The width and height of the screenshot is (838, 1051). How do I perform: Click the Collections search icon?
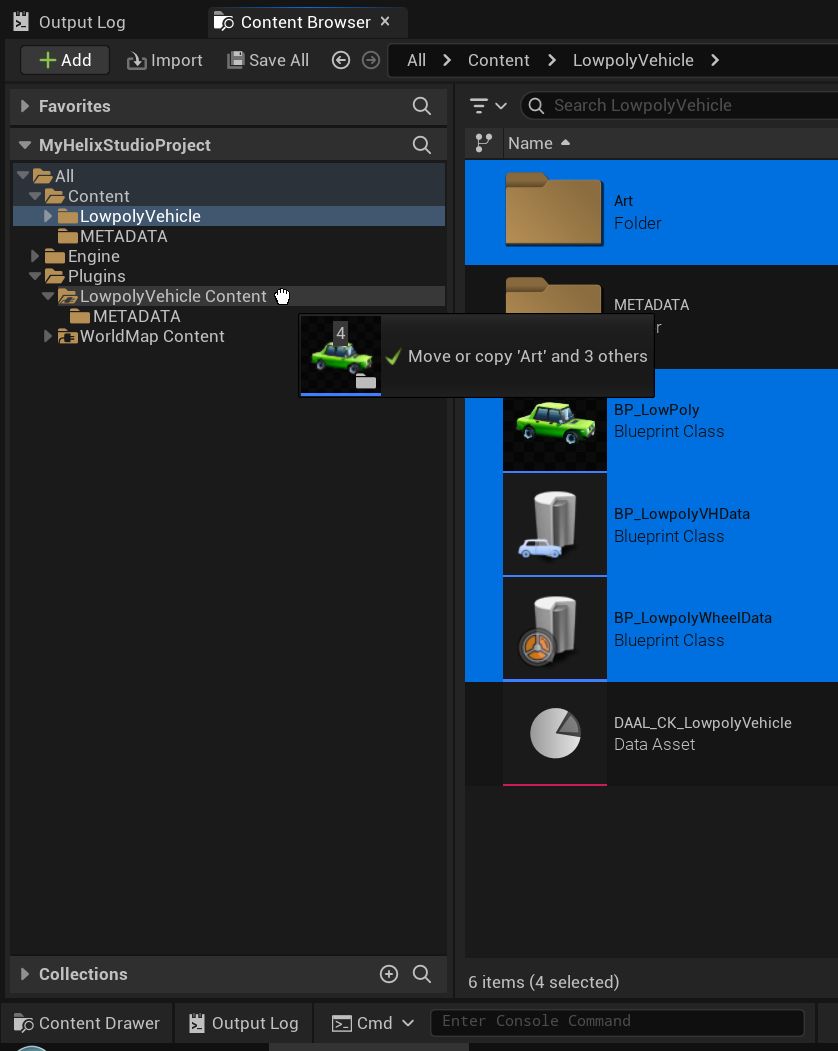coord(422,974)
